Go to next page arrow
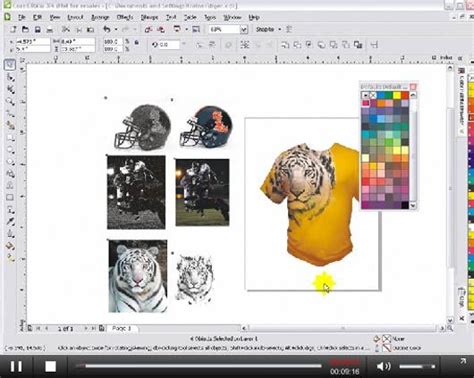 click(86, 328)
